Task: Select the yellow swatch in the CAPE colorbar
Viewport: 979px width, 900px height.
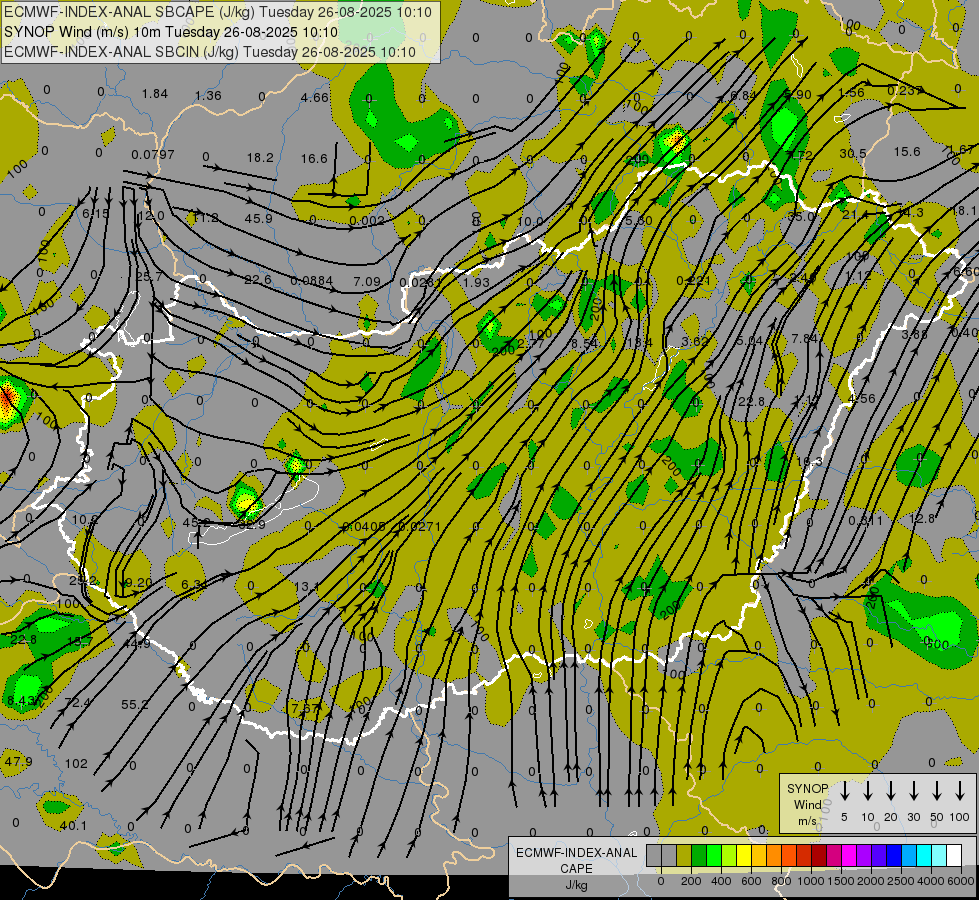Action: 744,855
